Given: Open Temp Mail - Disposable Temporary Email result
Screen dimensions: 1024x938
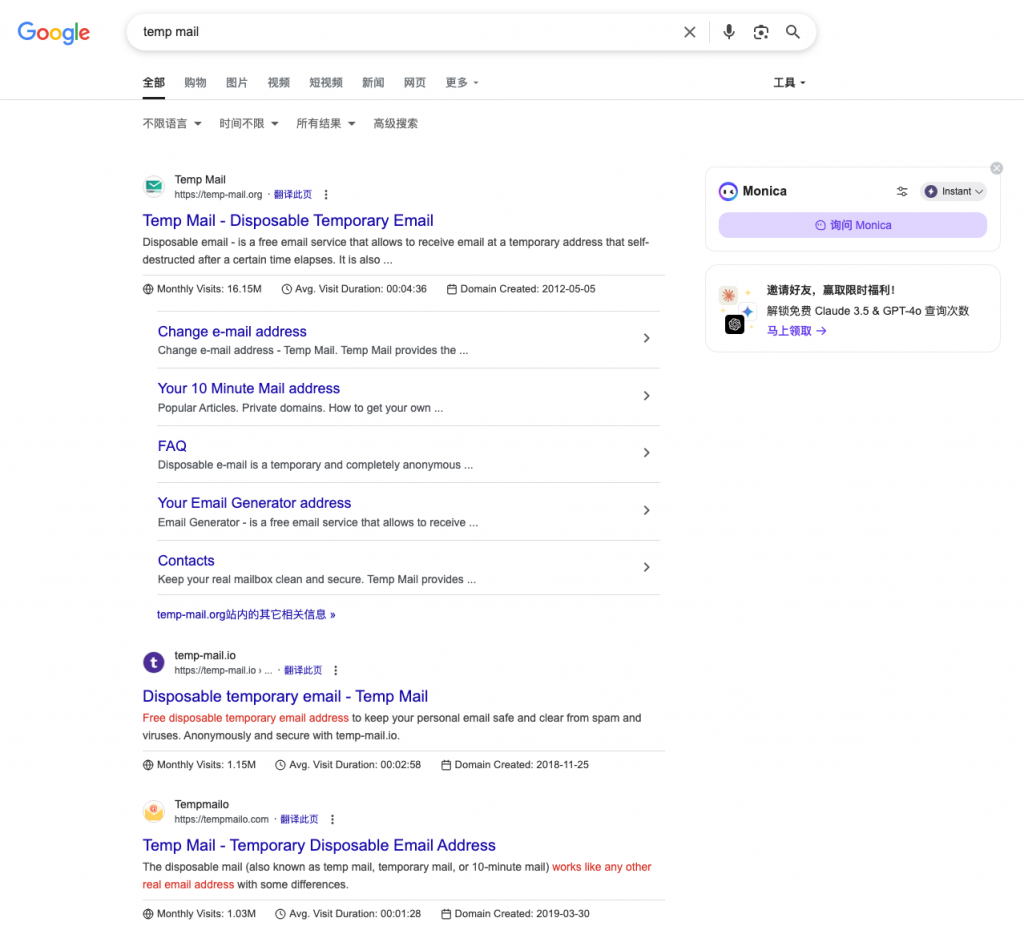Looking at the screenshot, I should point(288,221).
